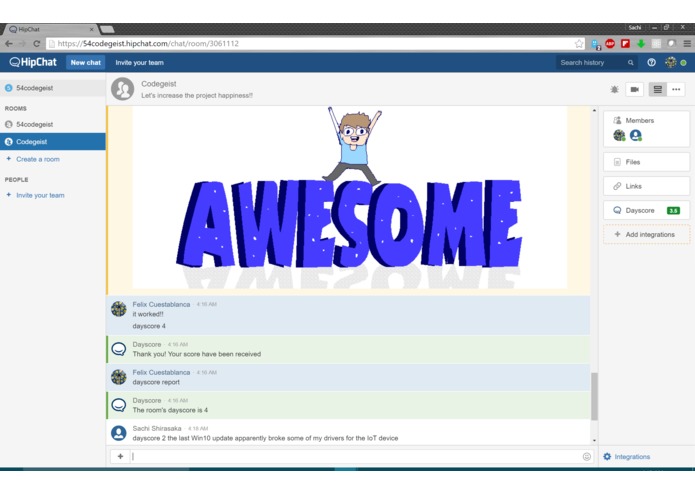Click Felix avatar beside 'dayscore report'

pyautogui.click(x=119, y=377)
